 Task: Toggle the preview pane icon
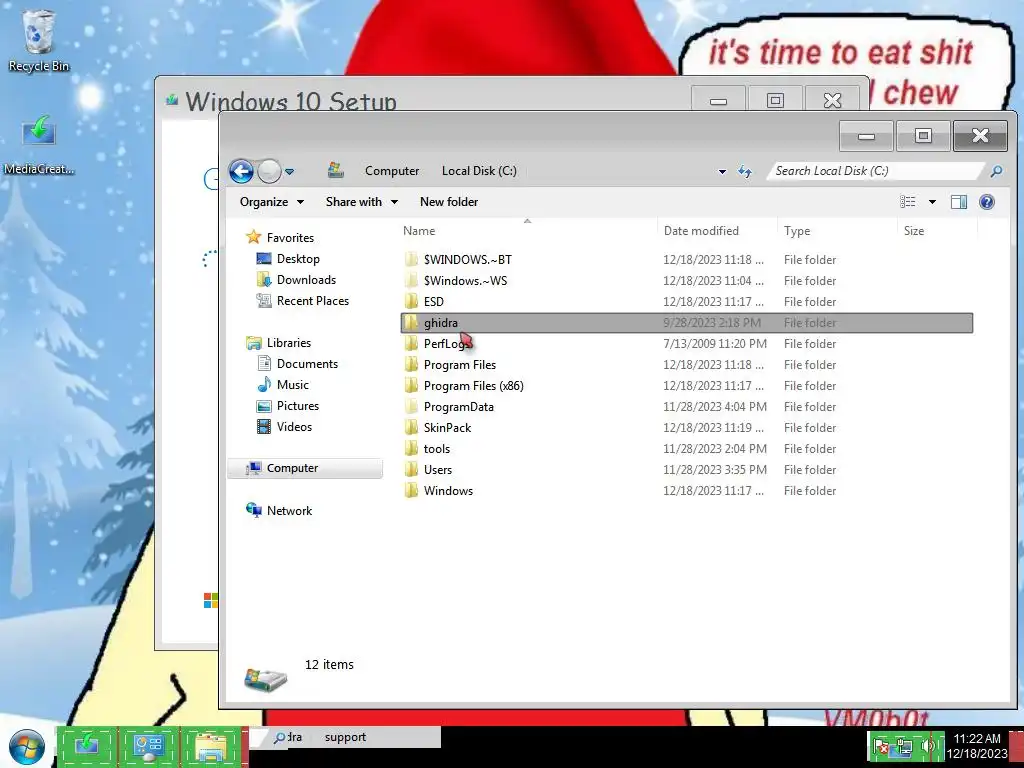(959, 202)
